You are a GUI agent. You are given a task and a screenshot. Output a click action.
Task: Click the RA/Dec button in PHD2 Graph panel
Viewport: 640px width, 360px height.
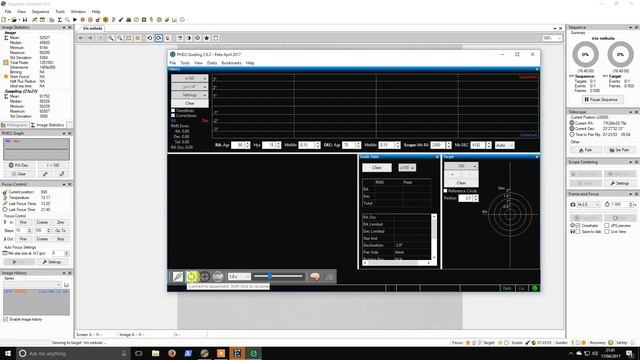[x=19, y=165]
